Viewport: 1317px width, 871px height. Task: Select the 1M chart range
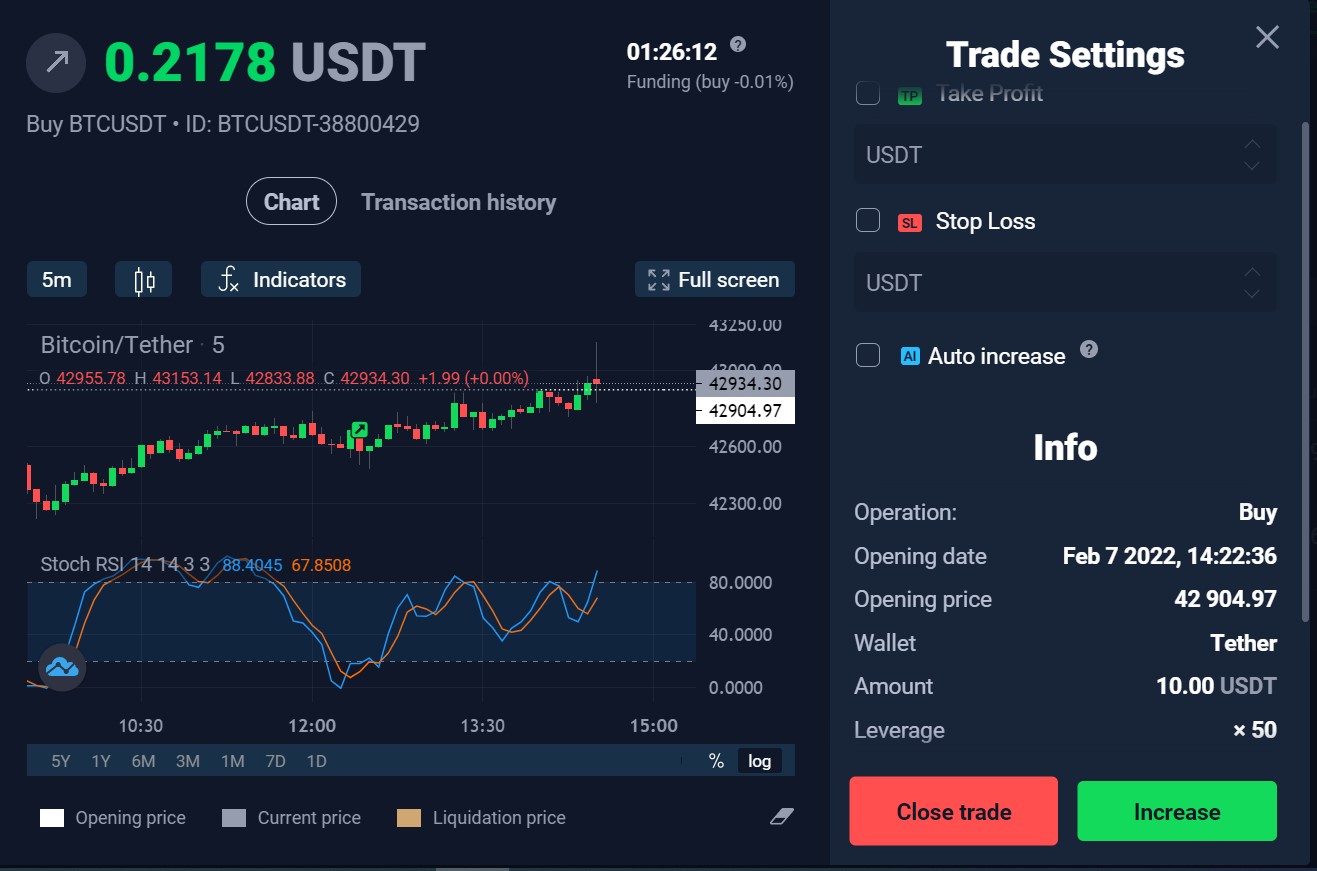tap(232, 761)
